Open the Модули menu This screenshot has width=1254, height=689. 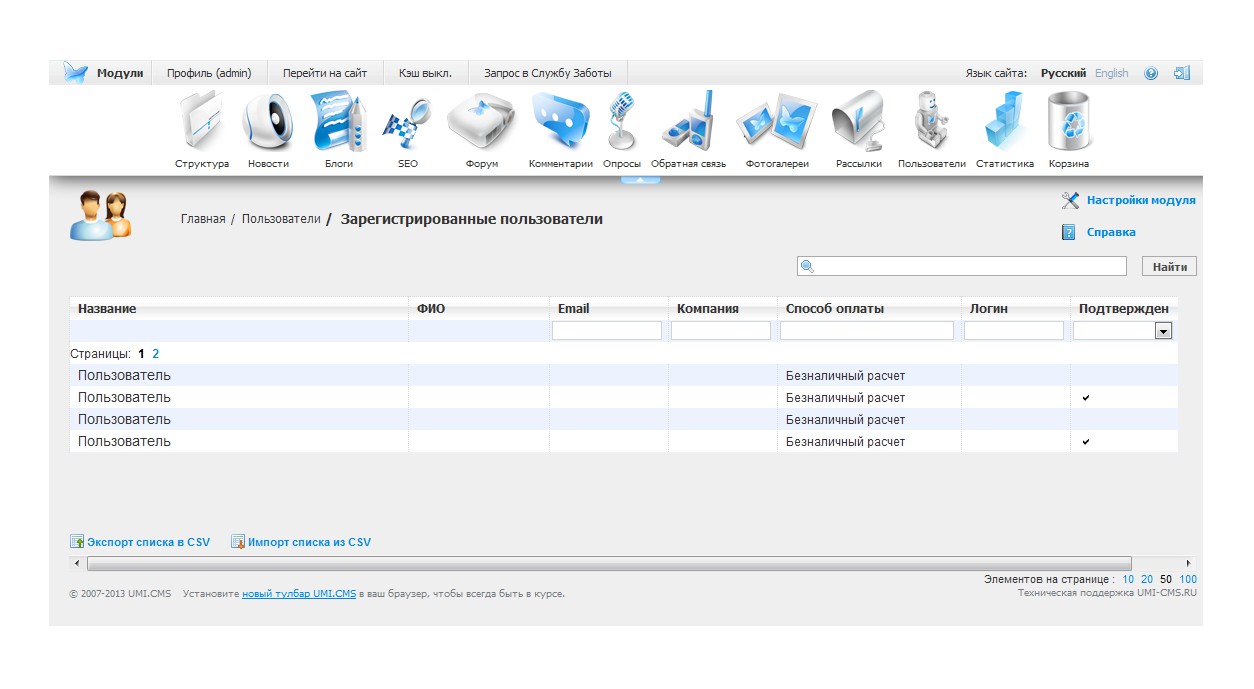point(120,73)
